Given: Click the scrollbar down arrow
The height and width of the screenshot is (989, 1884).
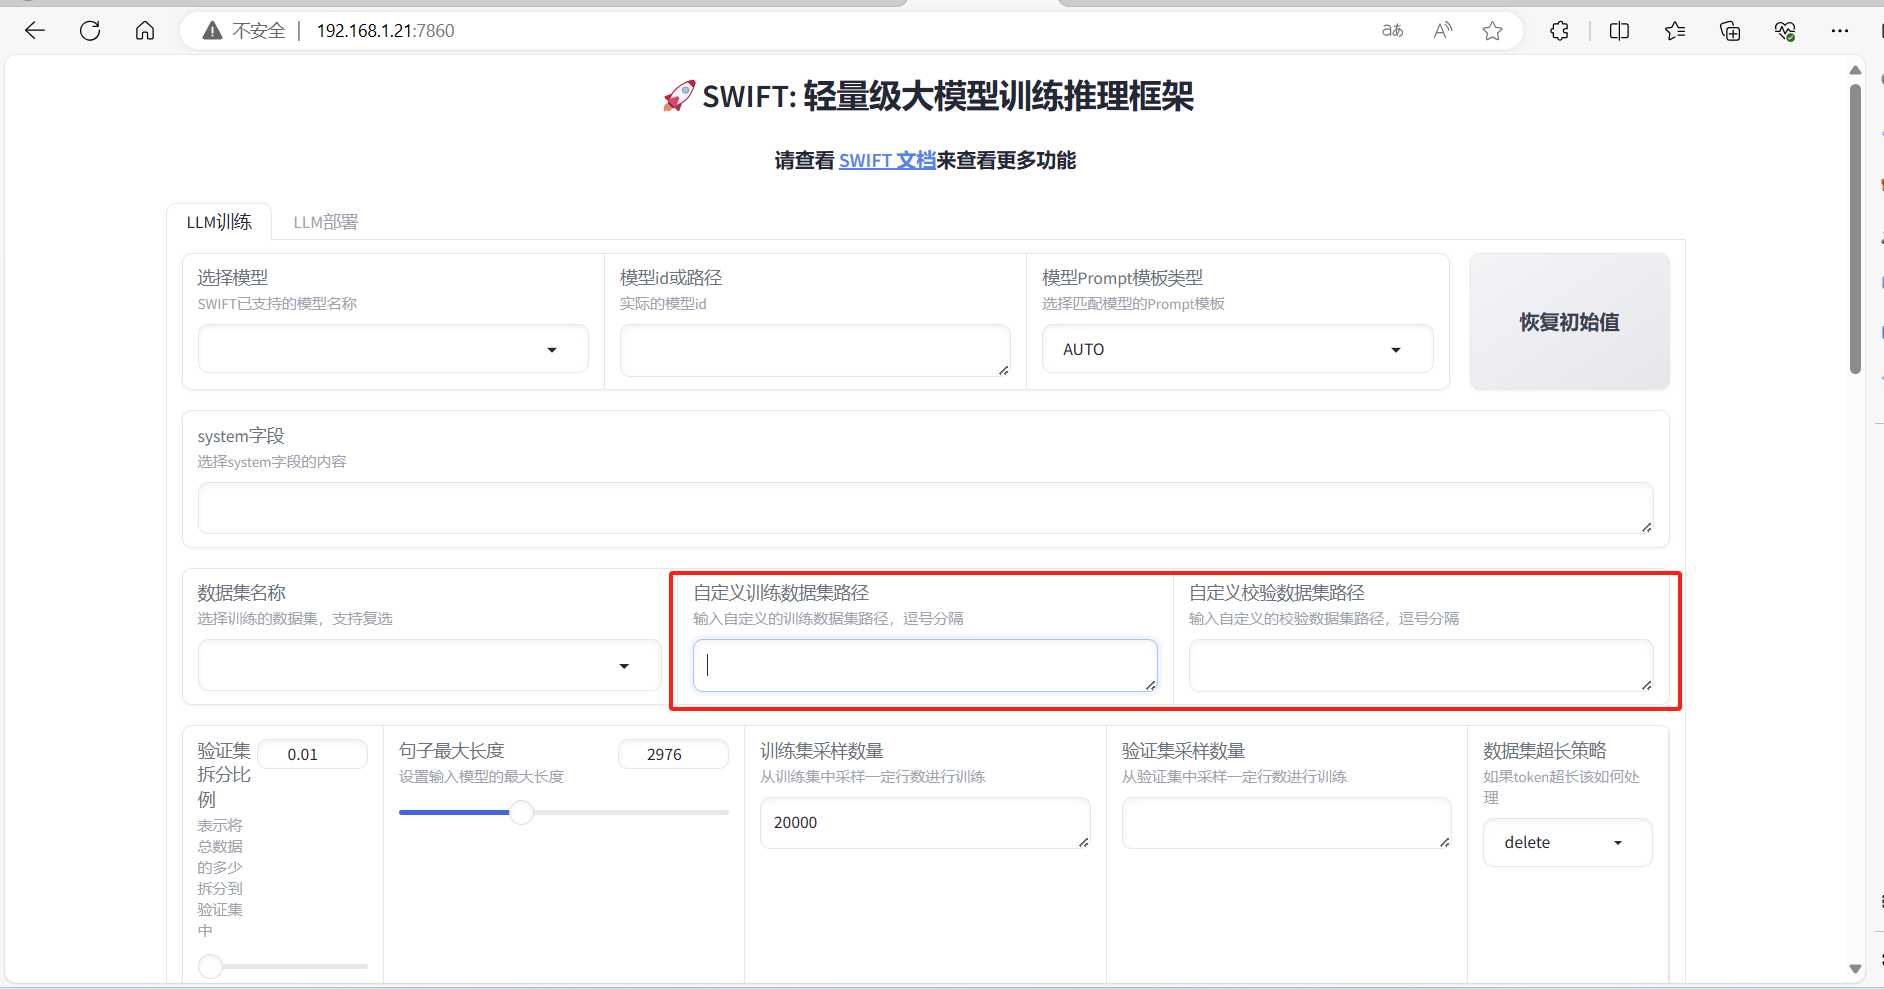Looking at the screenshot, I should point(1855,969).
